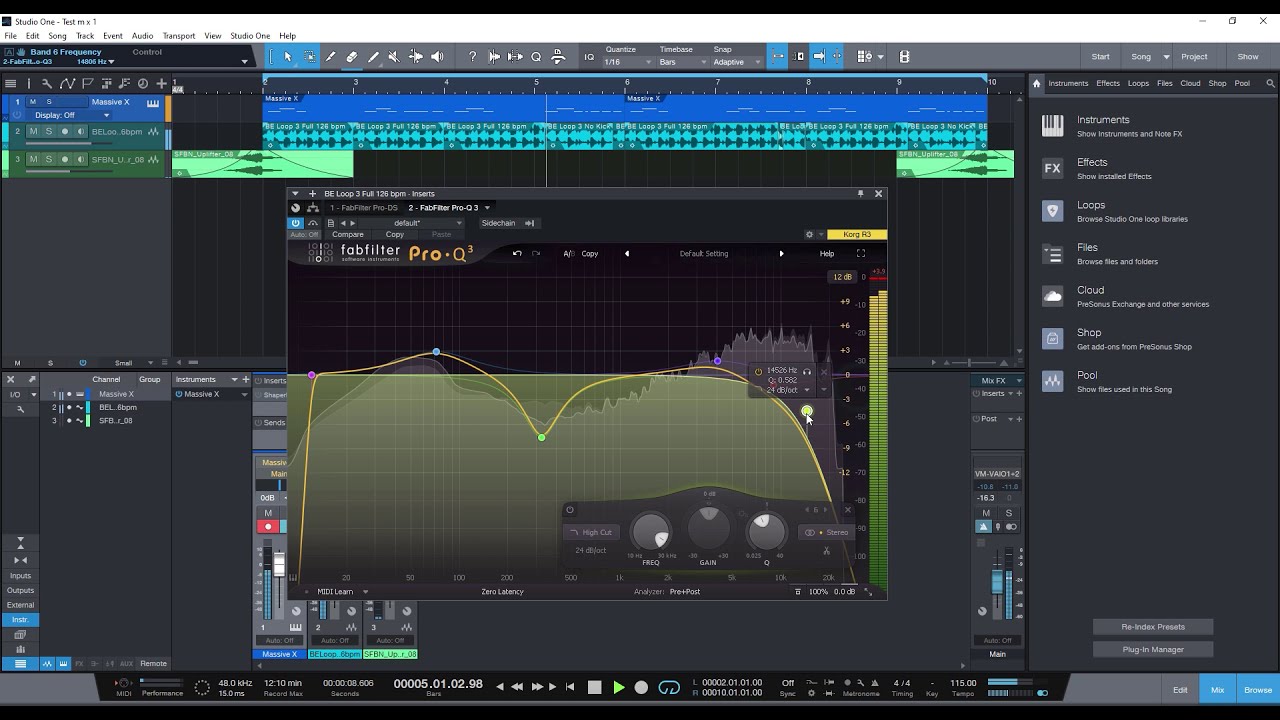Select the Range tool
This screenshot has height=720, width=1280.
(309, 57)
